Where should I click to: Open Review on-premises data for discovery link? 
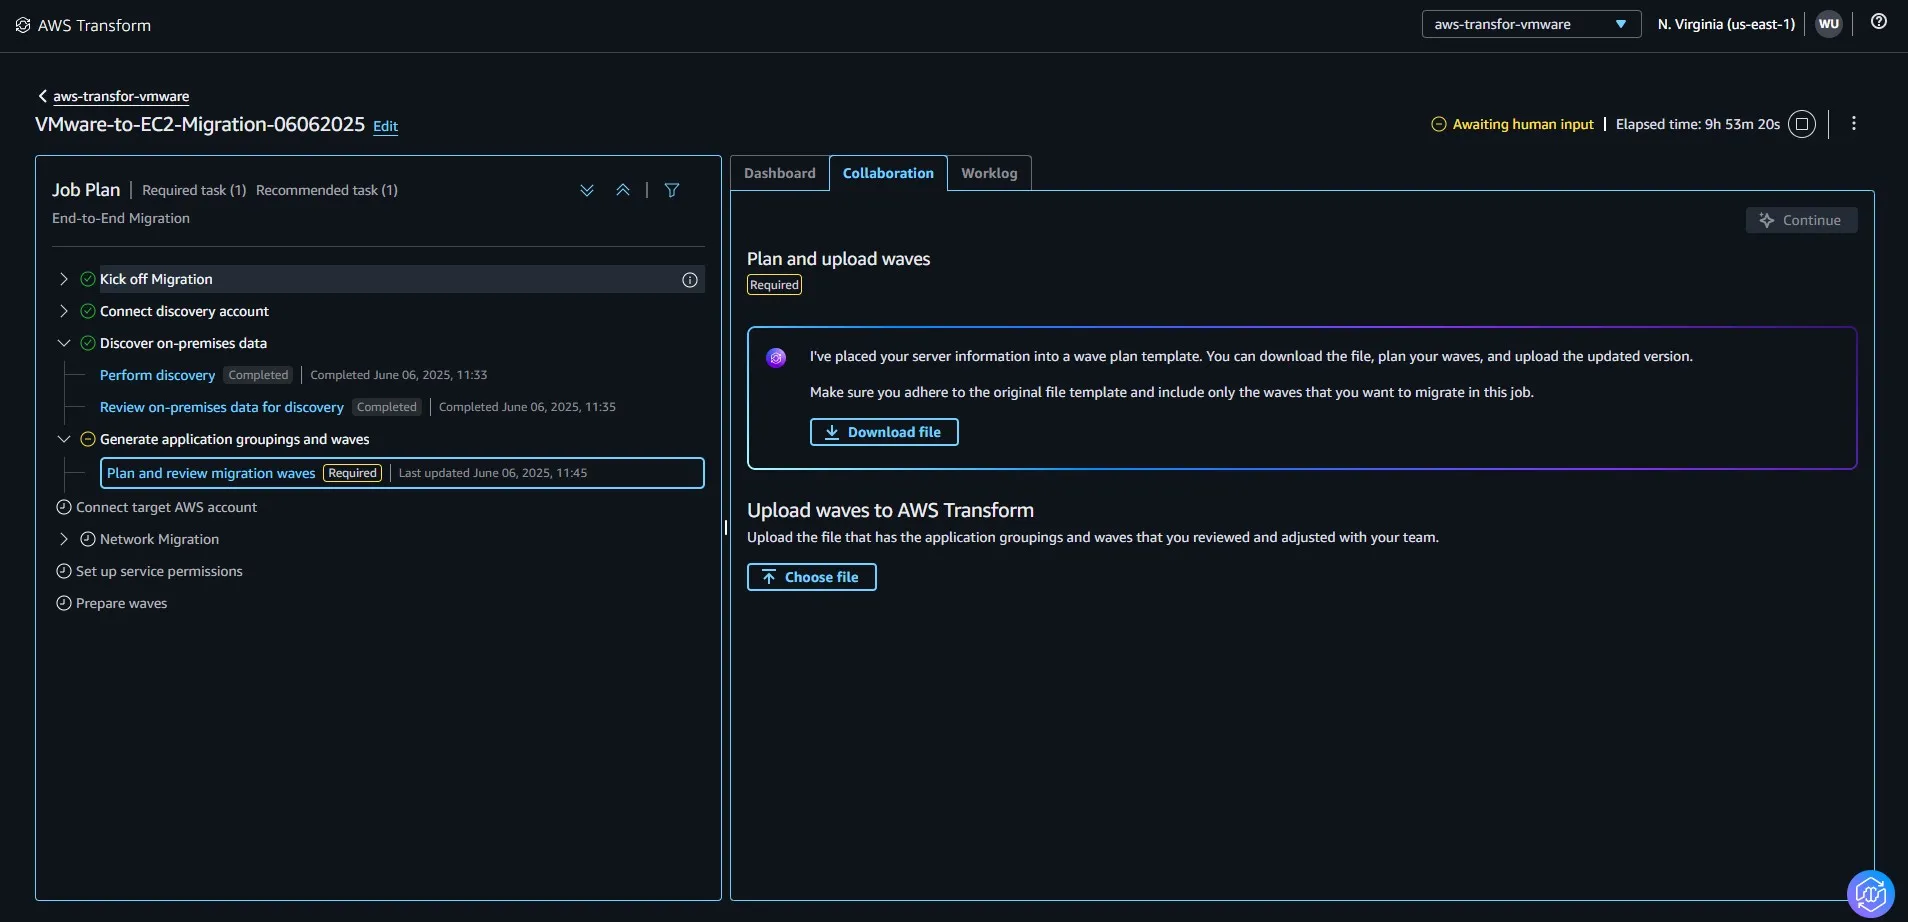(222, 407)
